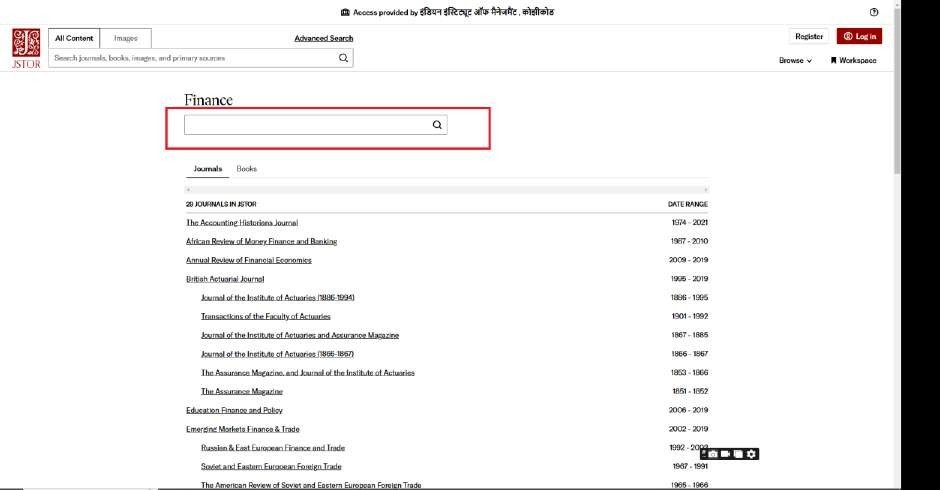Click the camera screenshot icon
The height and width of the screenshot is (490, 940).
713,454
